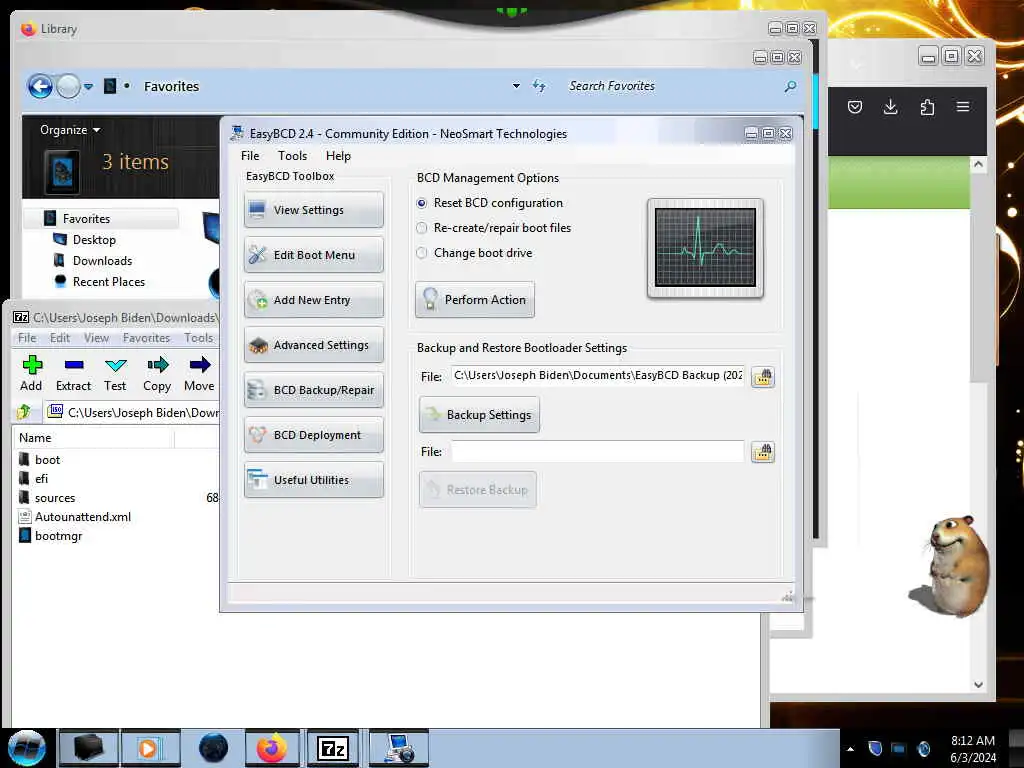Image resolution: width=1024 pixels, height=768 pixels.
Task: Open EasyBCD Tools menu
Action: click(293, 155)
